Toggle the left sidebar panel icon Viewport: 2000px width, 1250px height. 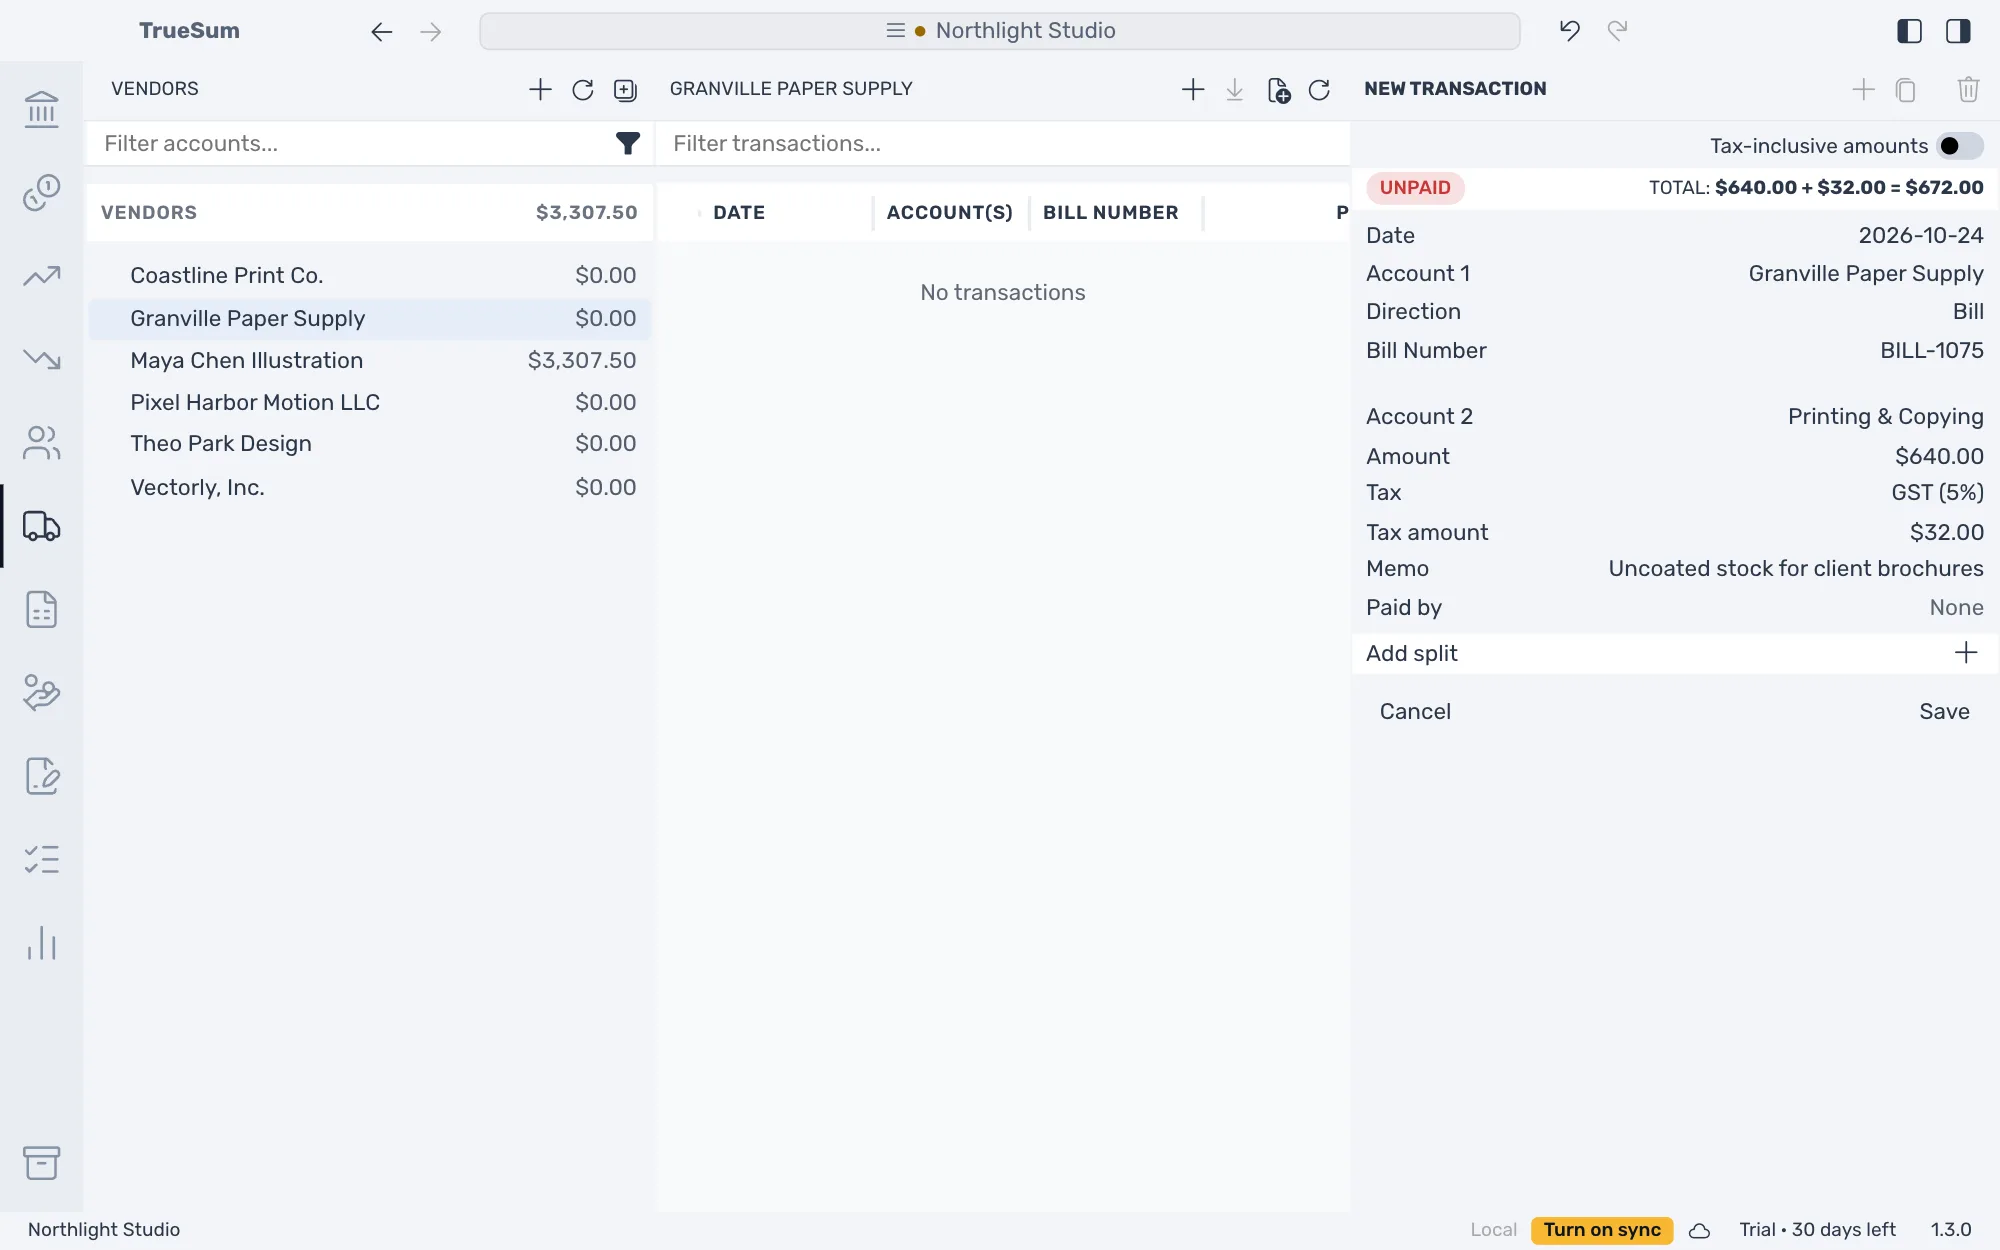pyautogui.click(x=1909, y=31)
